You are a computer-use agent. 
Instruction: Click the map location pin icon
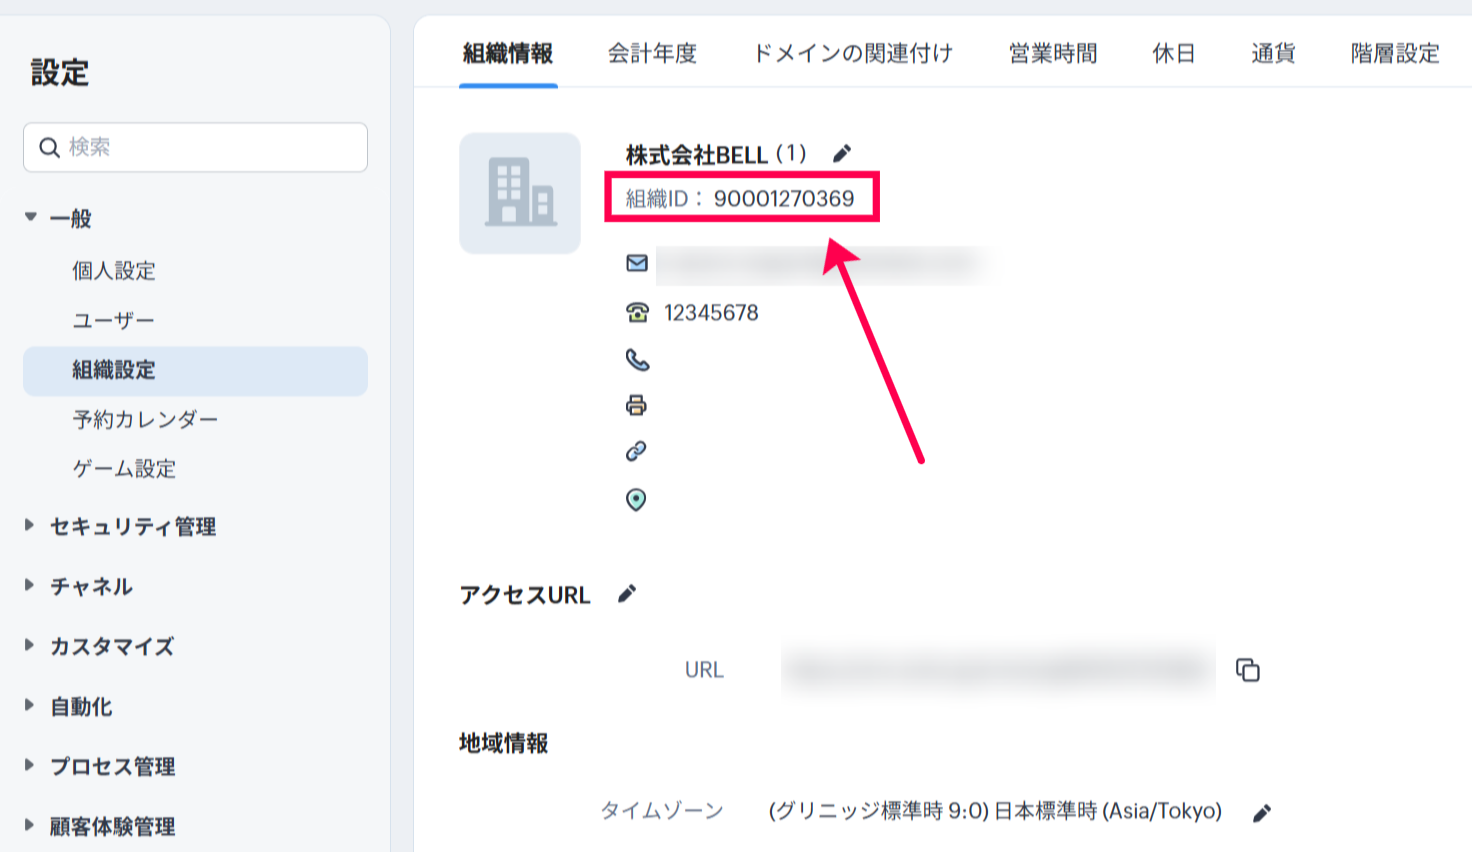click(x=636, y=500)
